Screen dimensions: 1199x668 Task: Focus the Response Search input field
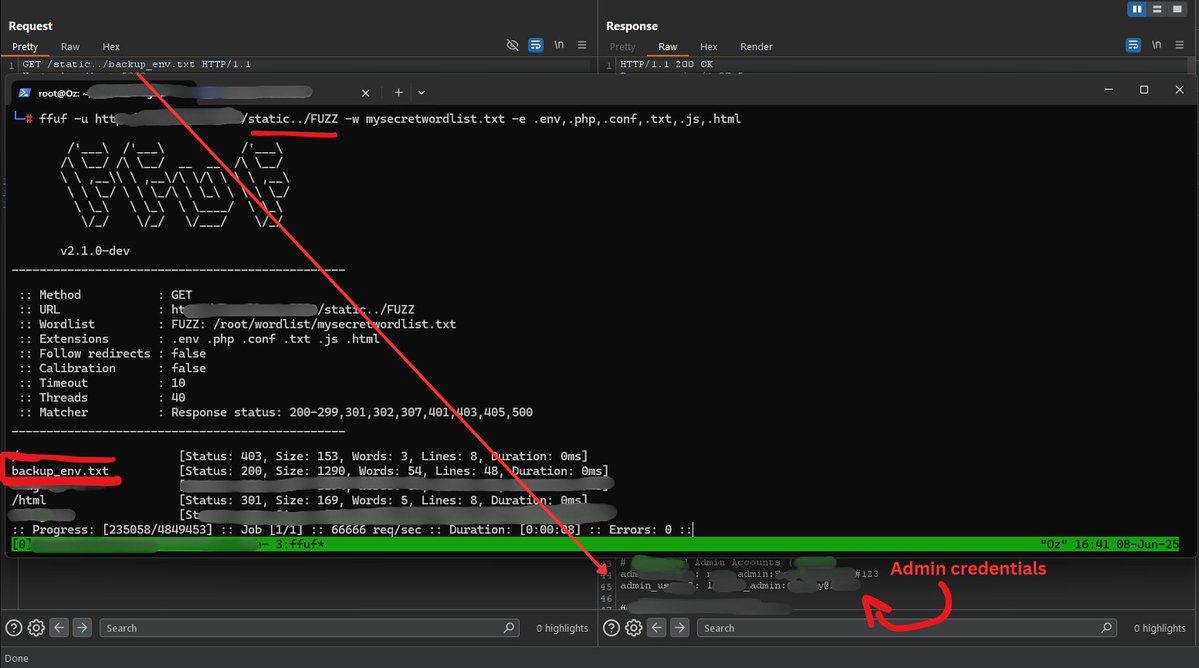coord(907,627)
